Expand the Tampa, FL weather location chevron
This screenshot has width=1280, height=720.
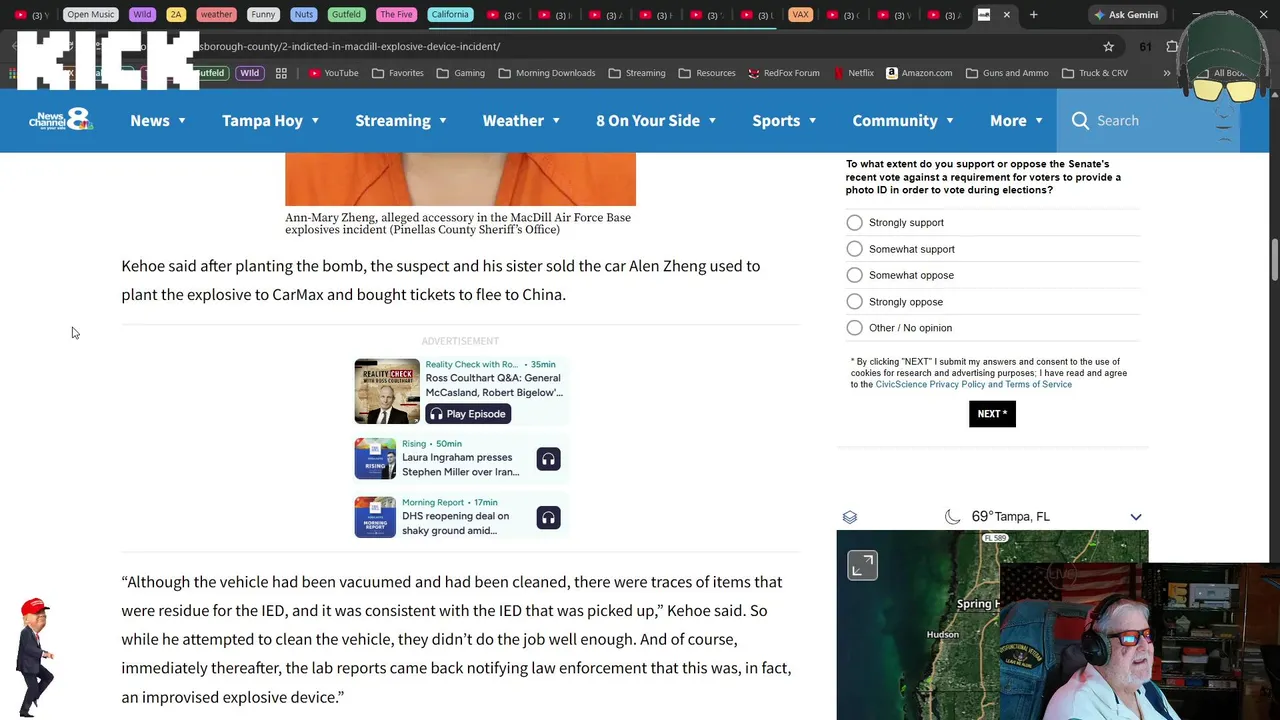tap(1136, 517)
